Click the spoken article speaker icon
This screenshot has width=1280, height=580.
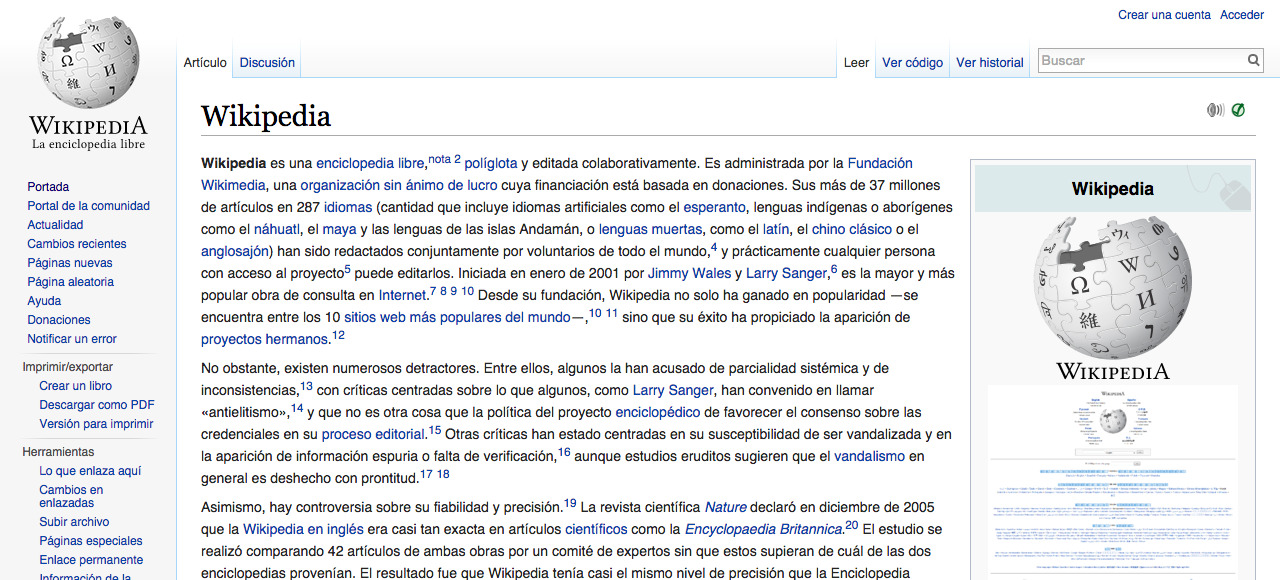(1215, 110)
